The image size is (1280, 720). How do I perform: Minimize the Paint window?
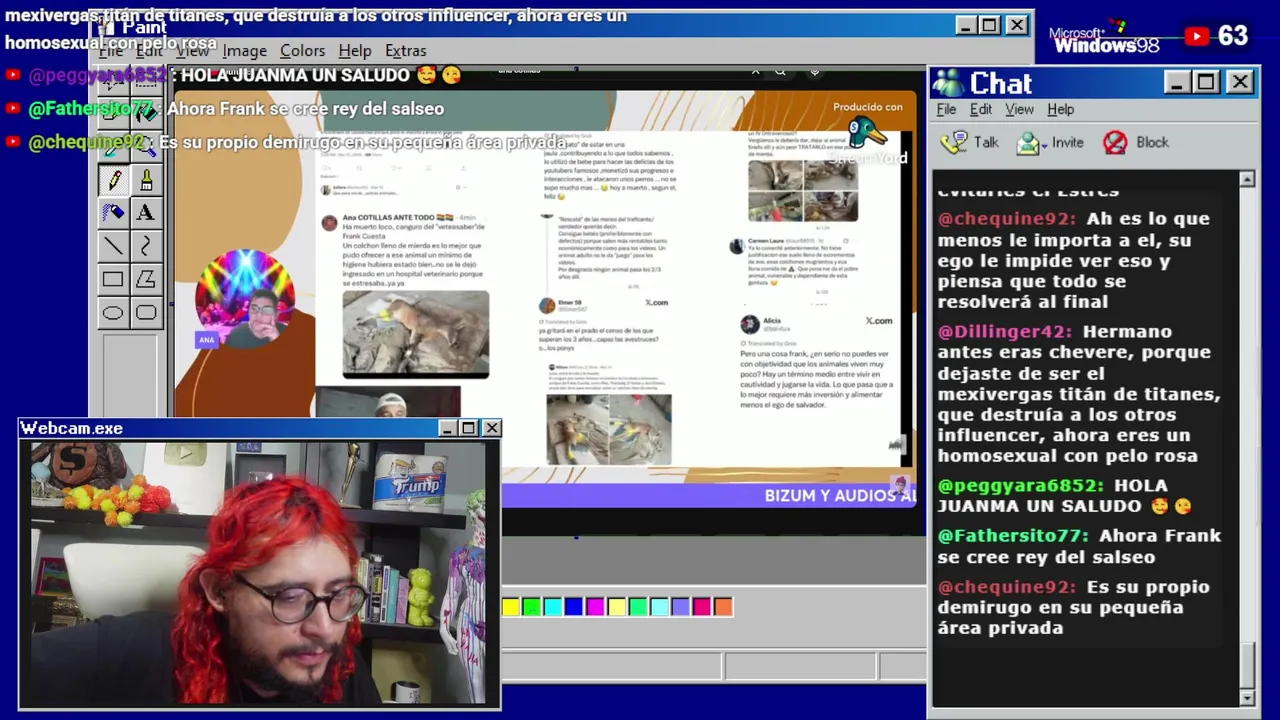point(965,25)
